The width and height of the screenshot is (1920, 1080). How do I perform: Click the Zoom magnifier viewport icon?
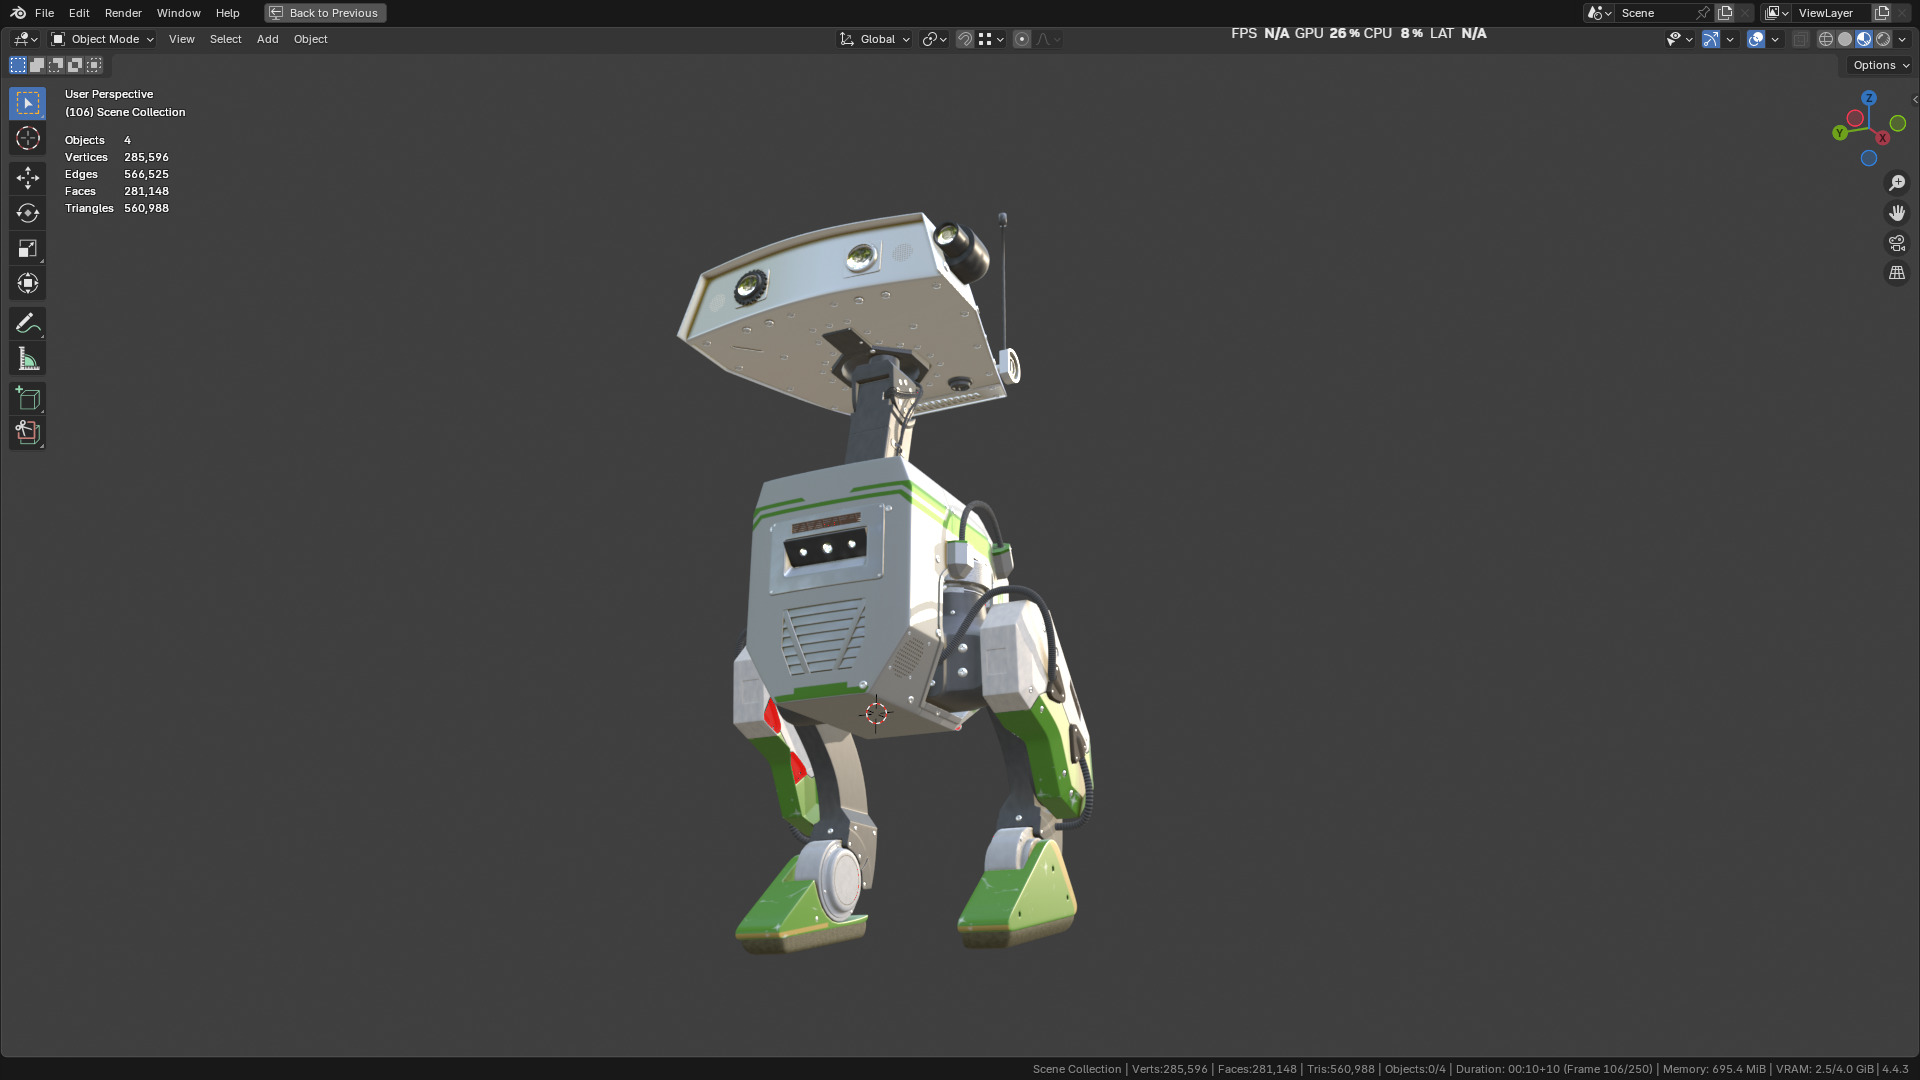tap(1896, 183)
